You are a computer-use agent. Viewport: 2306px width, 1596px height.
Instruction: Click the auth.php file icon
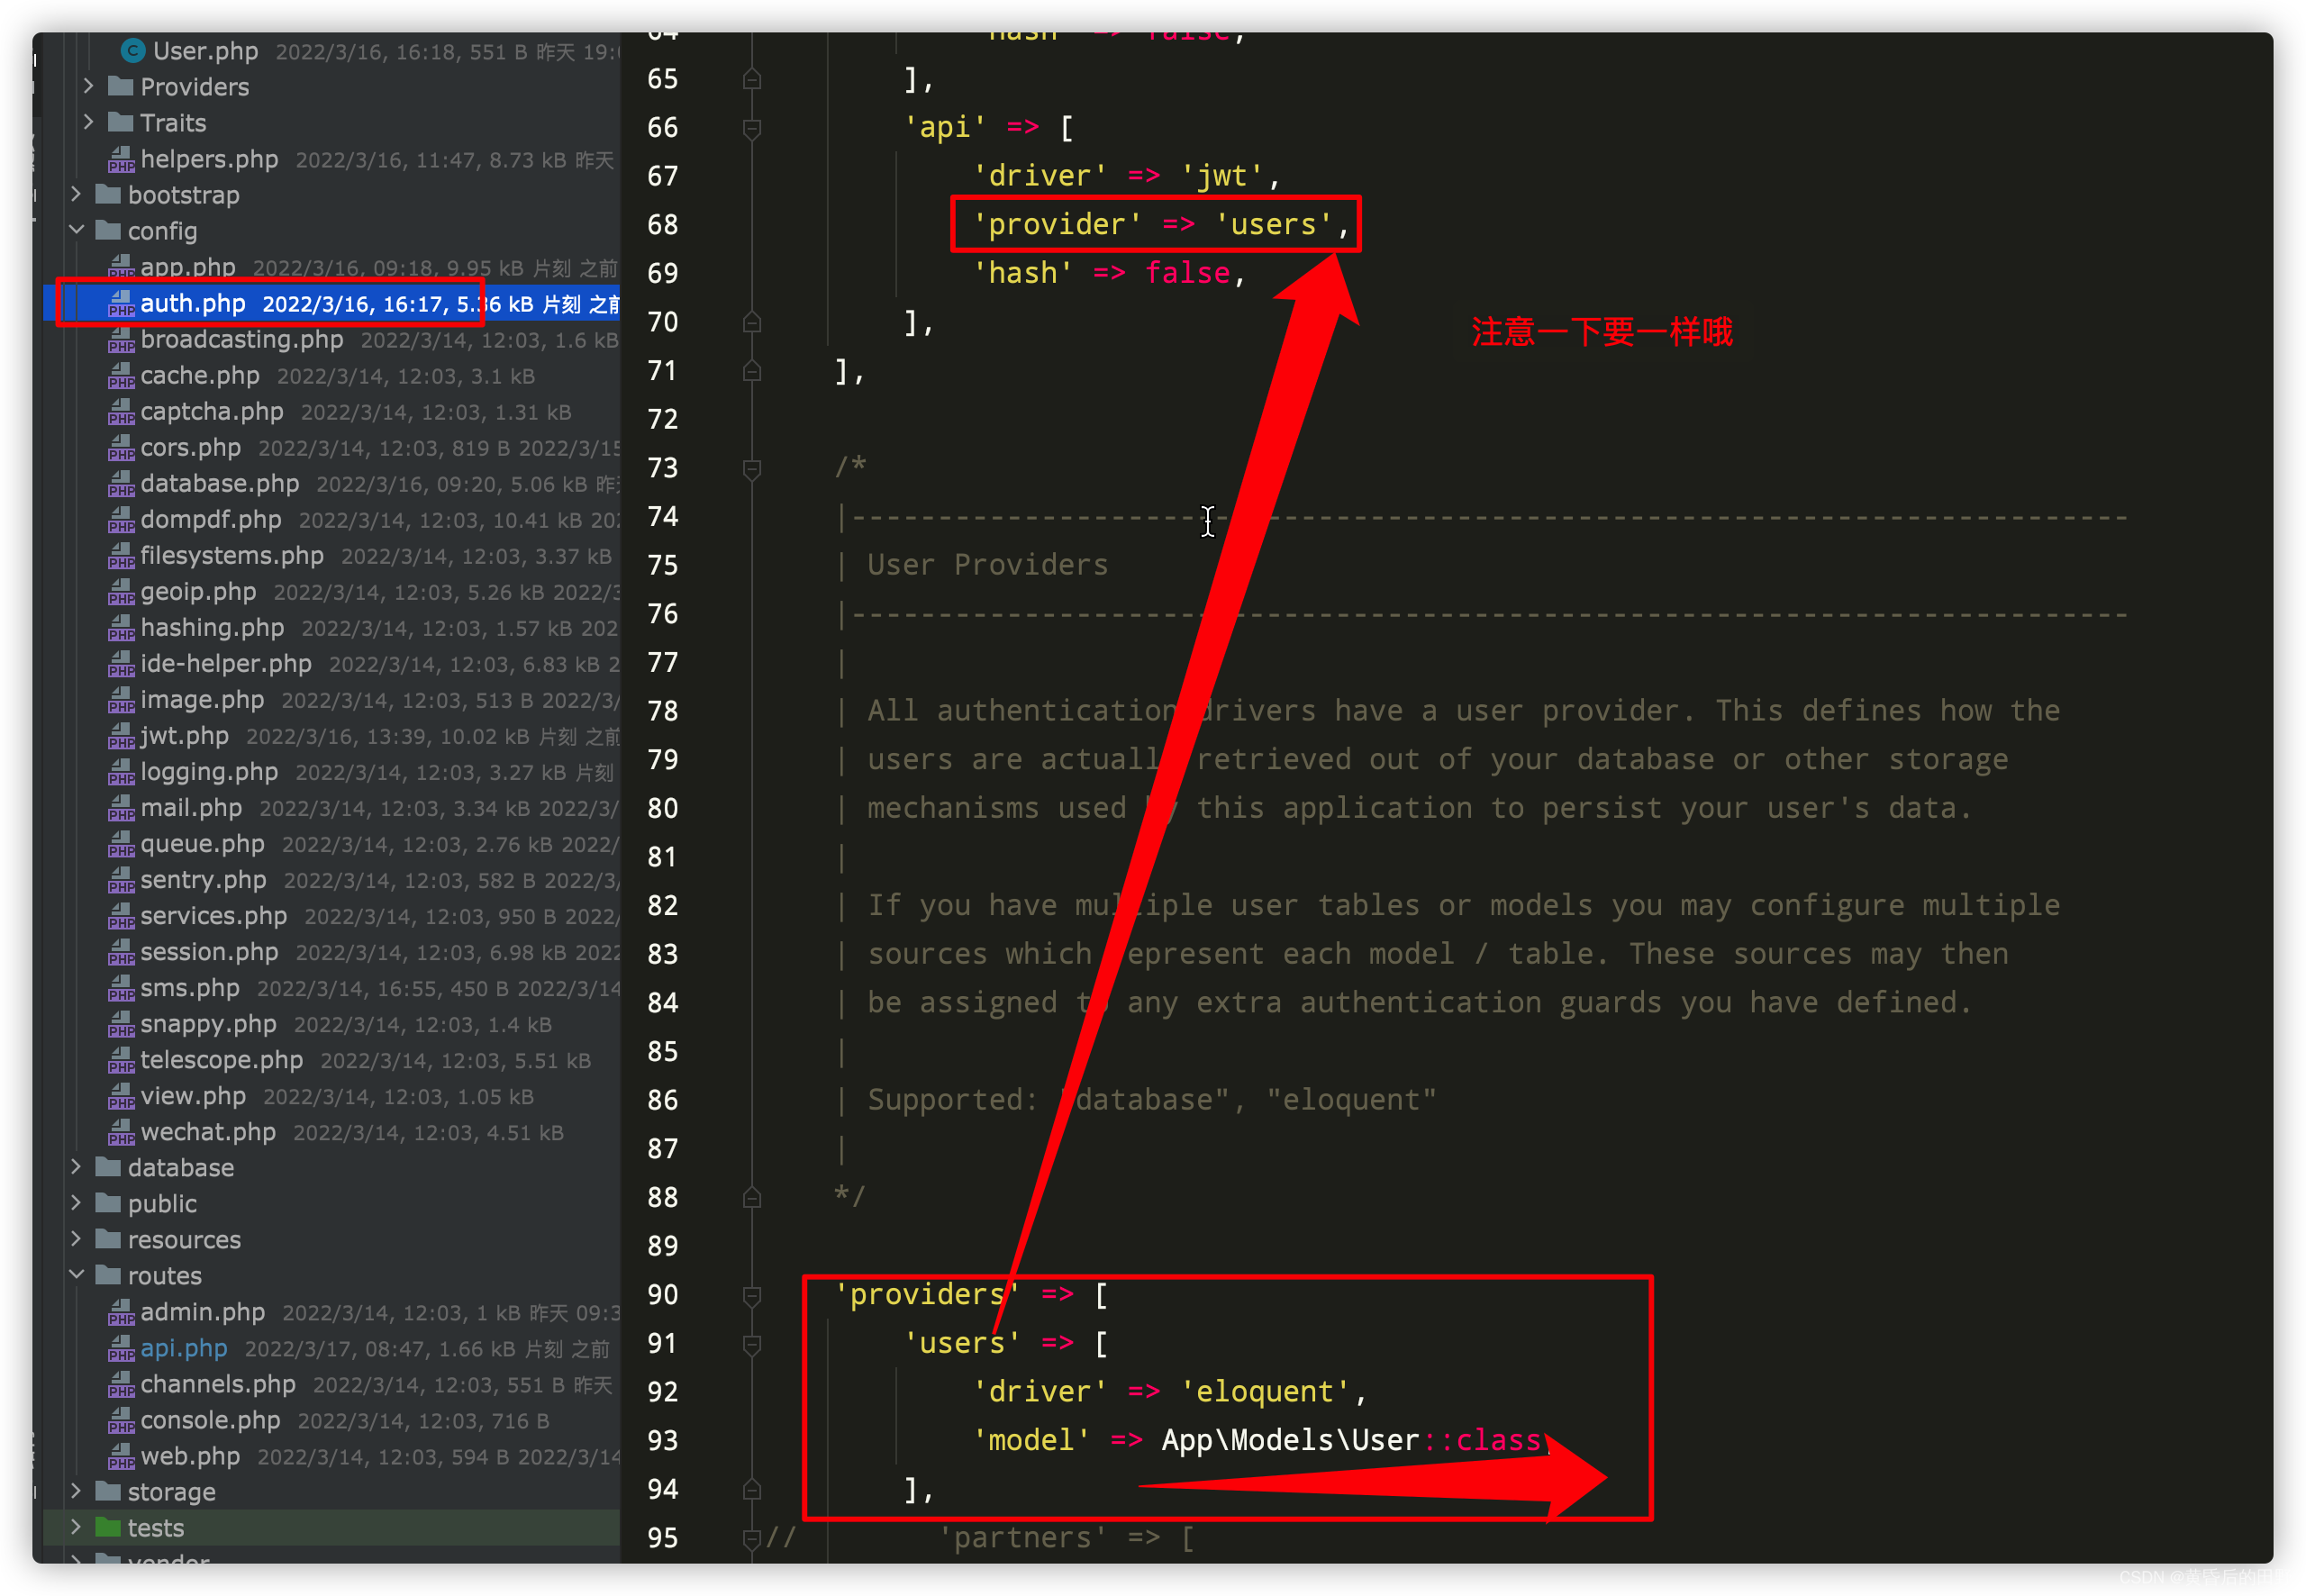[x=121, y=303]
